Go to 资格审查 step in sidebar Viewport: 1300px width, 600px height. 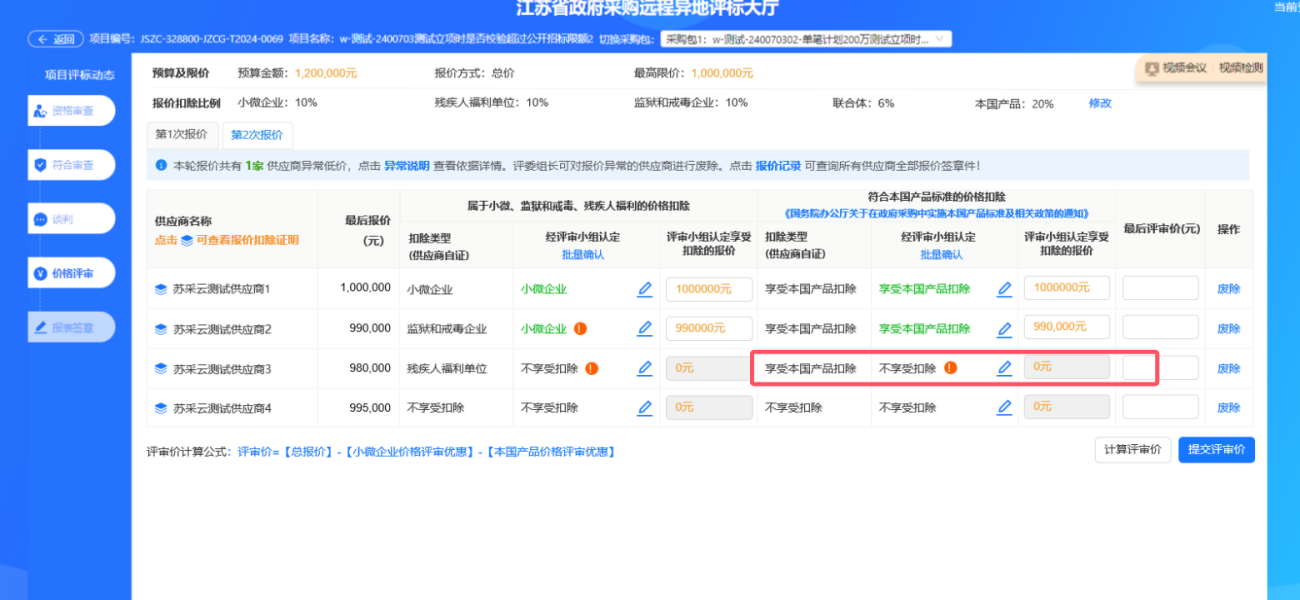click(71, 111)
